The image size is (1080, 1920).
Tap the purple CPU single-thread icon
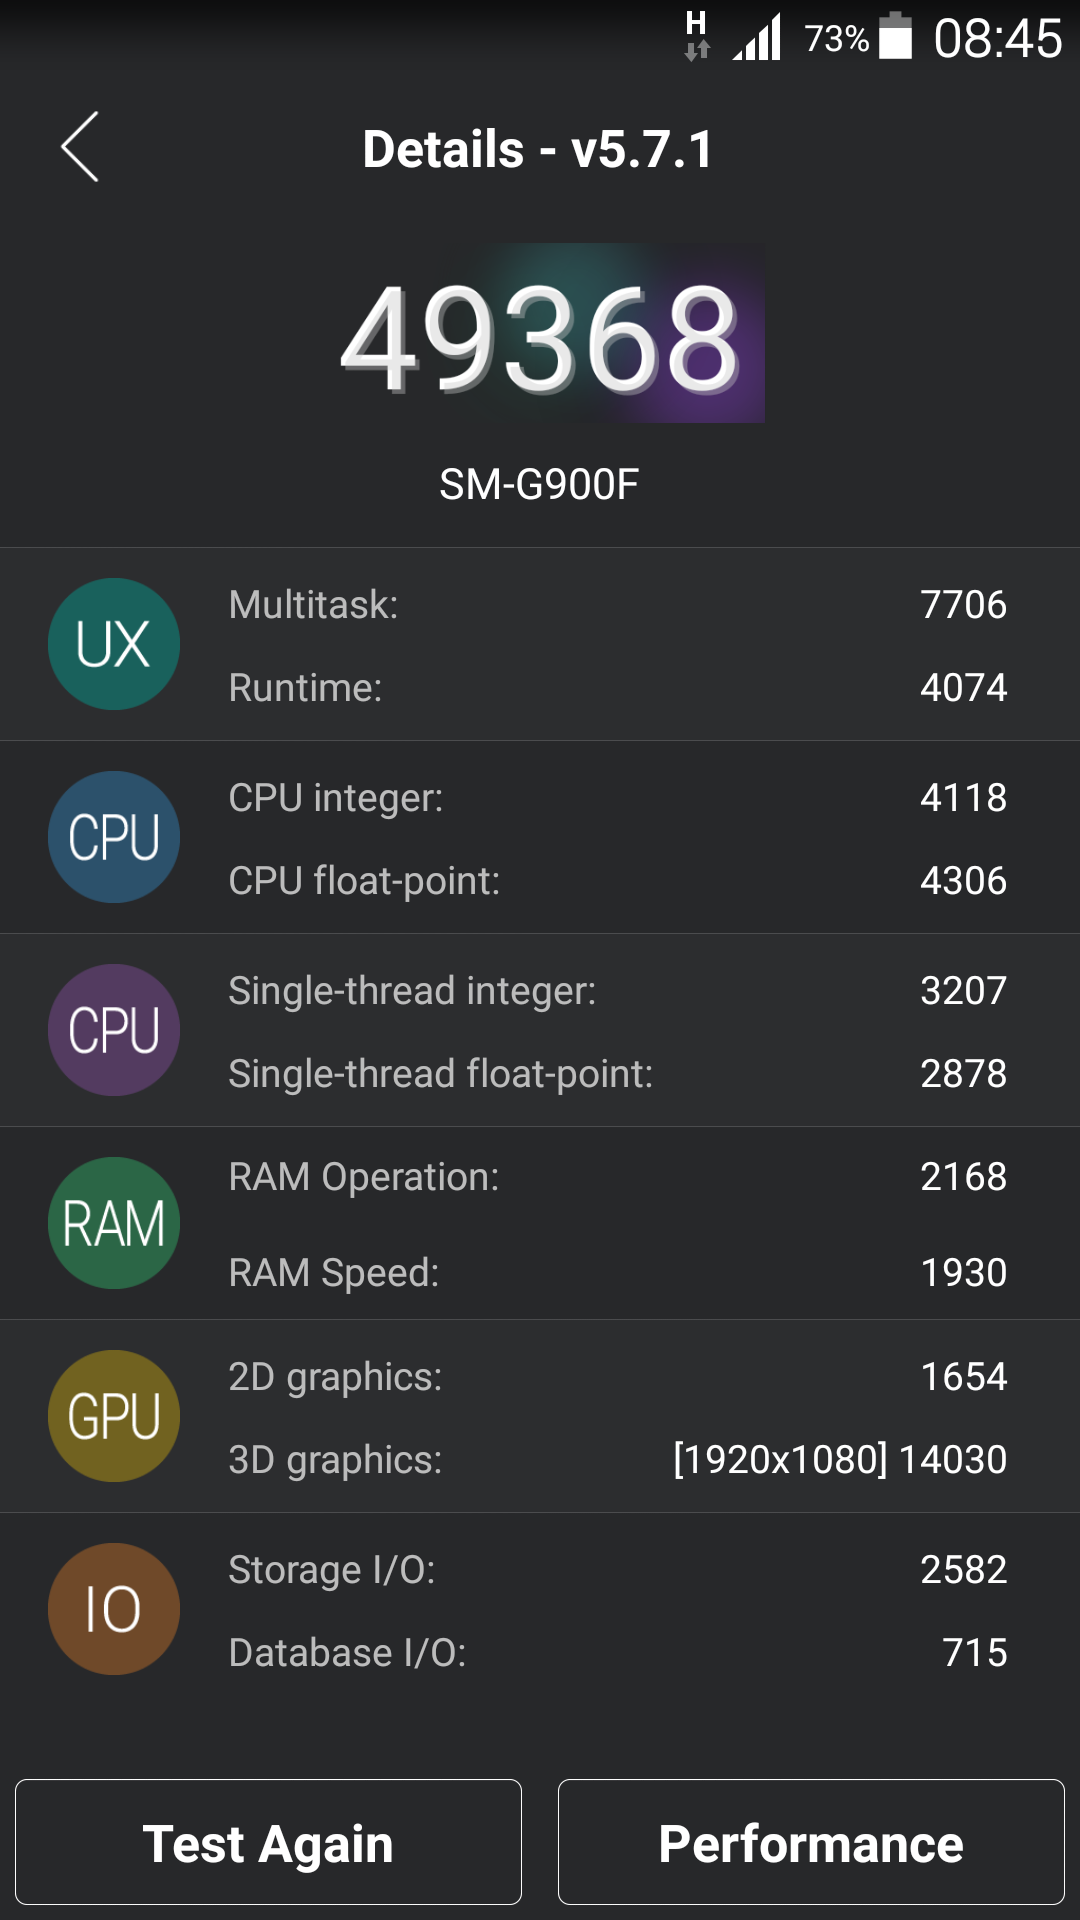[114, 1030]
